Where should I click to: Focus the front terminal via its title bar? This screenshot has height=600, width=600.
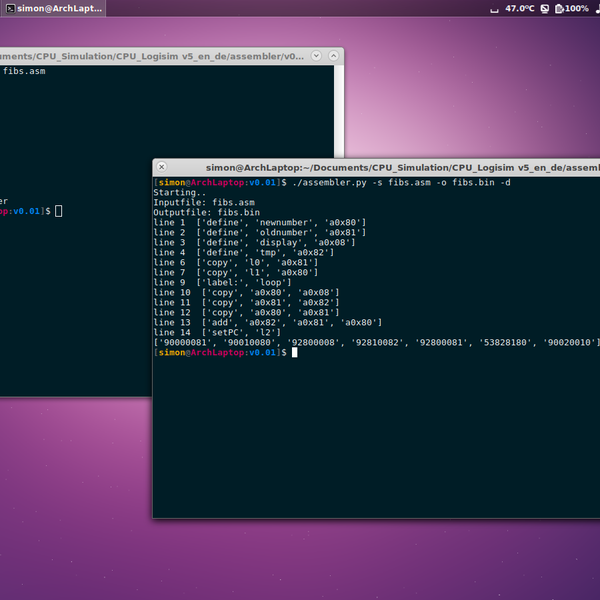click(400, 168)
